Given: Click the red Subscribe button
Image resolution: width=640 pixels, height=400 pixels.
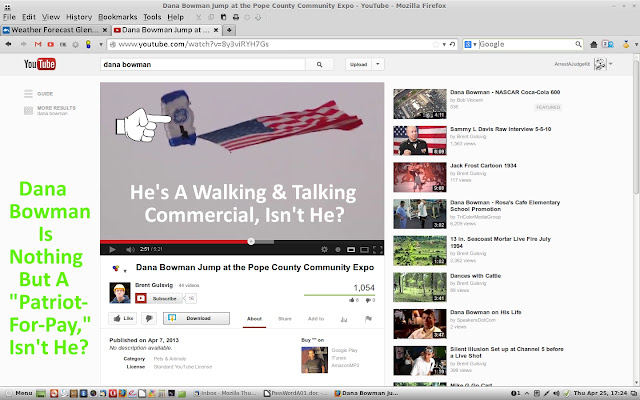Looking at the screenshot, I should (x=159, y=298).
